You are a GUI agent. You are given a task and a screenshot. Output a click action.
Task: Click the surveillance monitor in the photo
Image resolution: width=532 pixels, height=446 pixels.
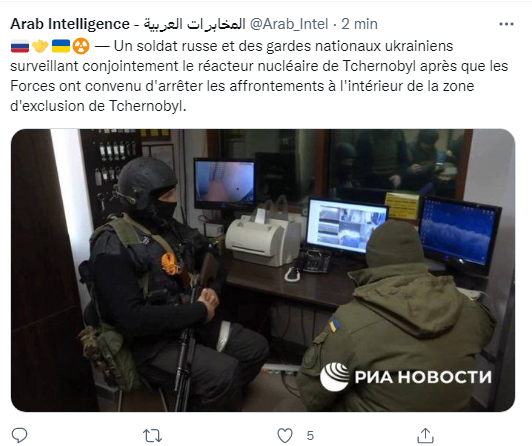pos(346,226)
